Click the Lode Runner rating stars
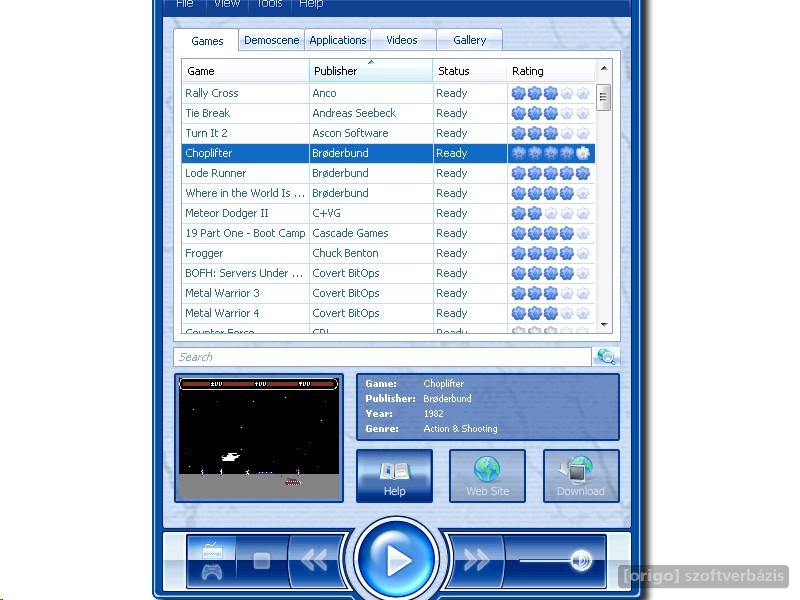Screen dimensions: 800x600 tap(551, 173)
